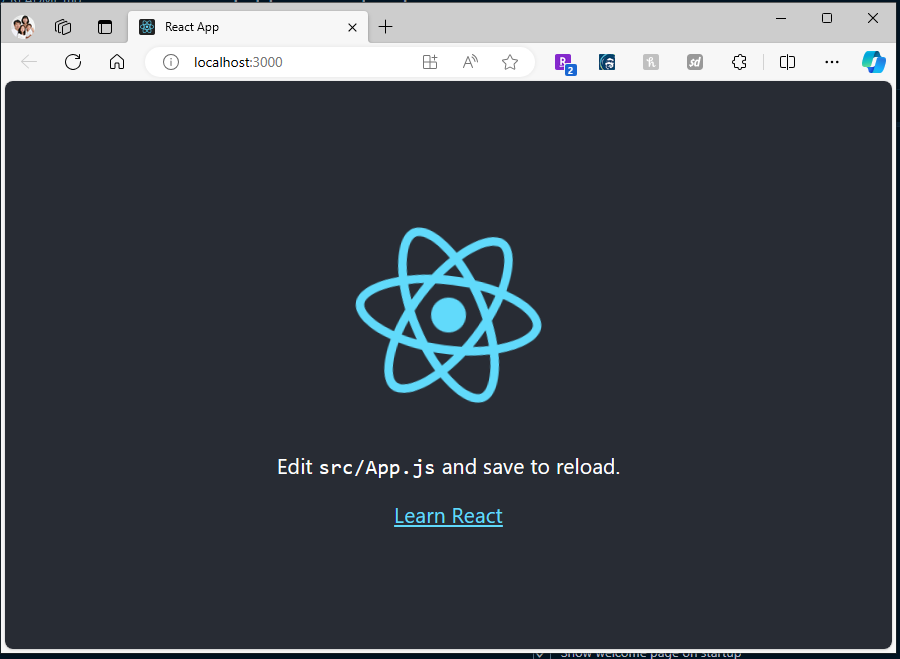Refresh the localhost page

tap(73, 62)
